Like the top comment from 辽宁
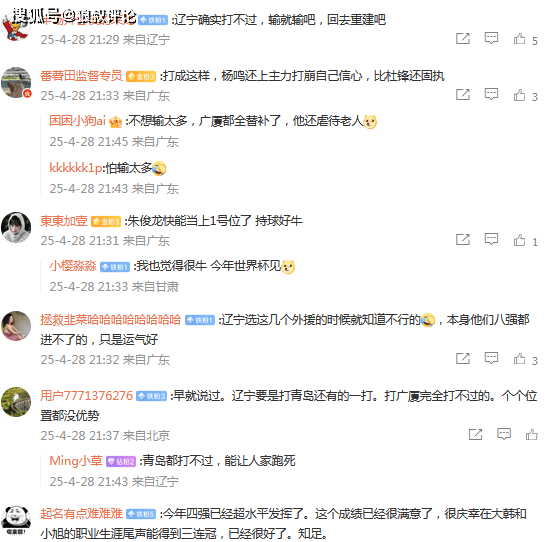This screenshot has height=542, width=546. coord(519,38)
